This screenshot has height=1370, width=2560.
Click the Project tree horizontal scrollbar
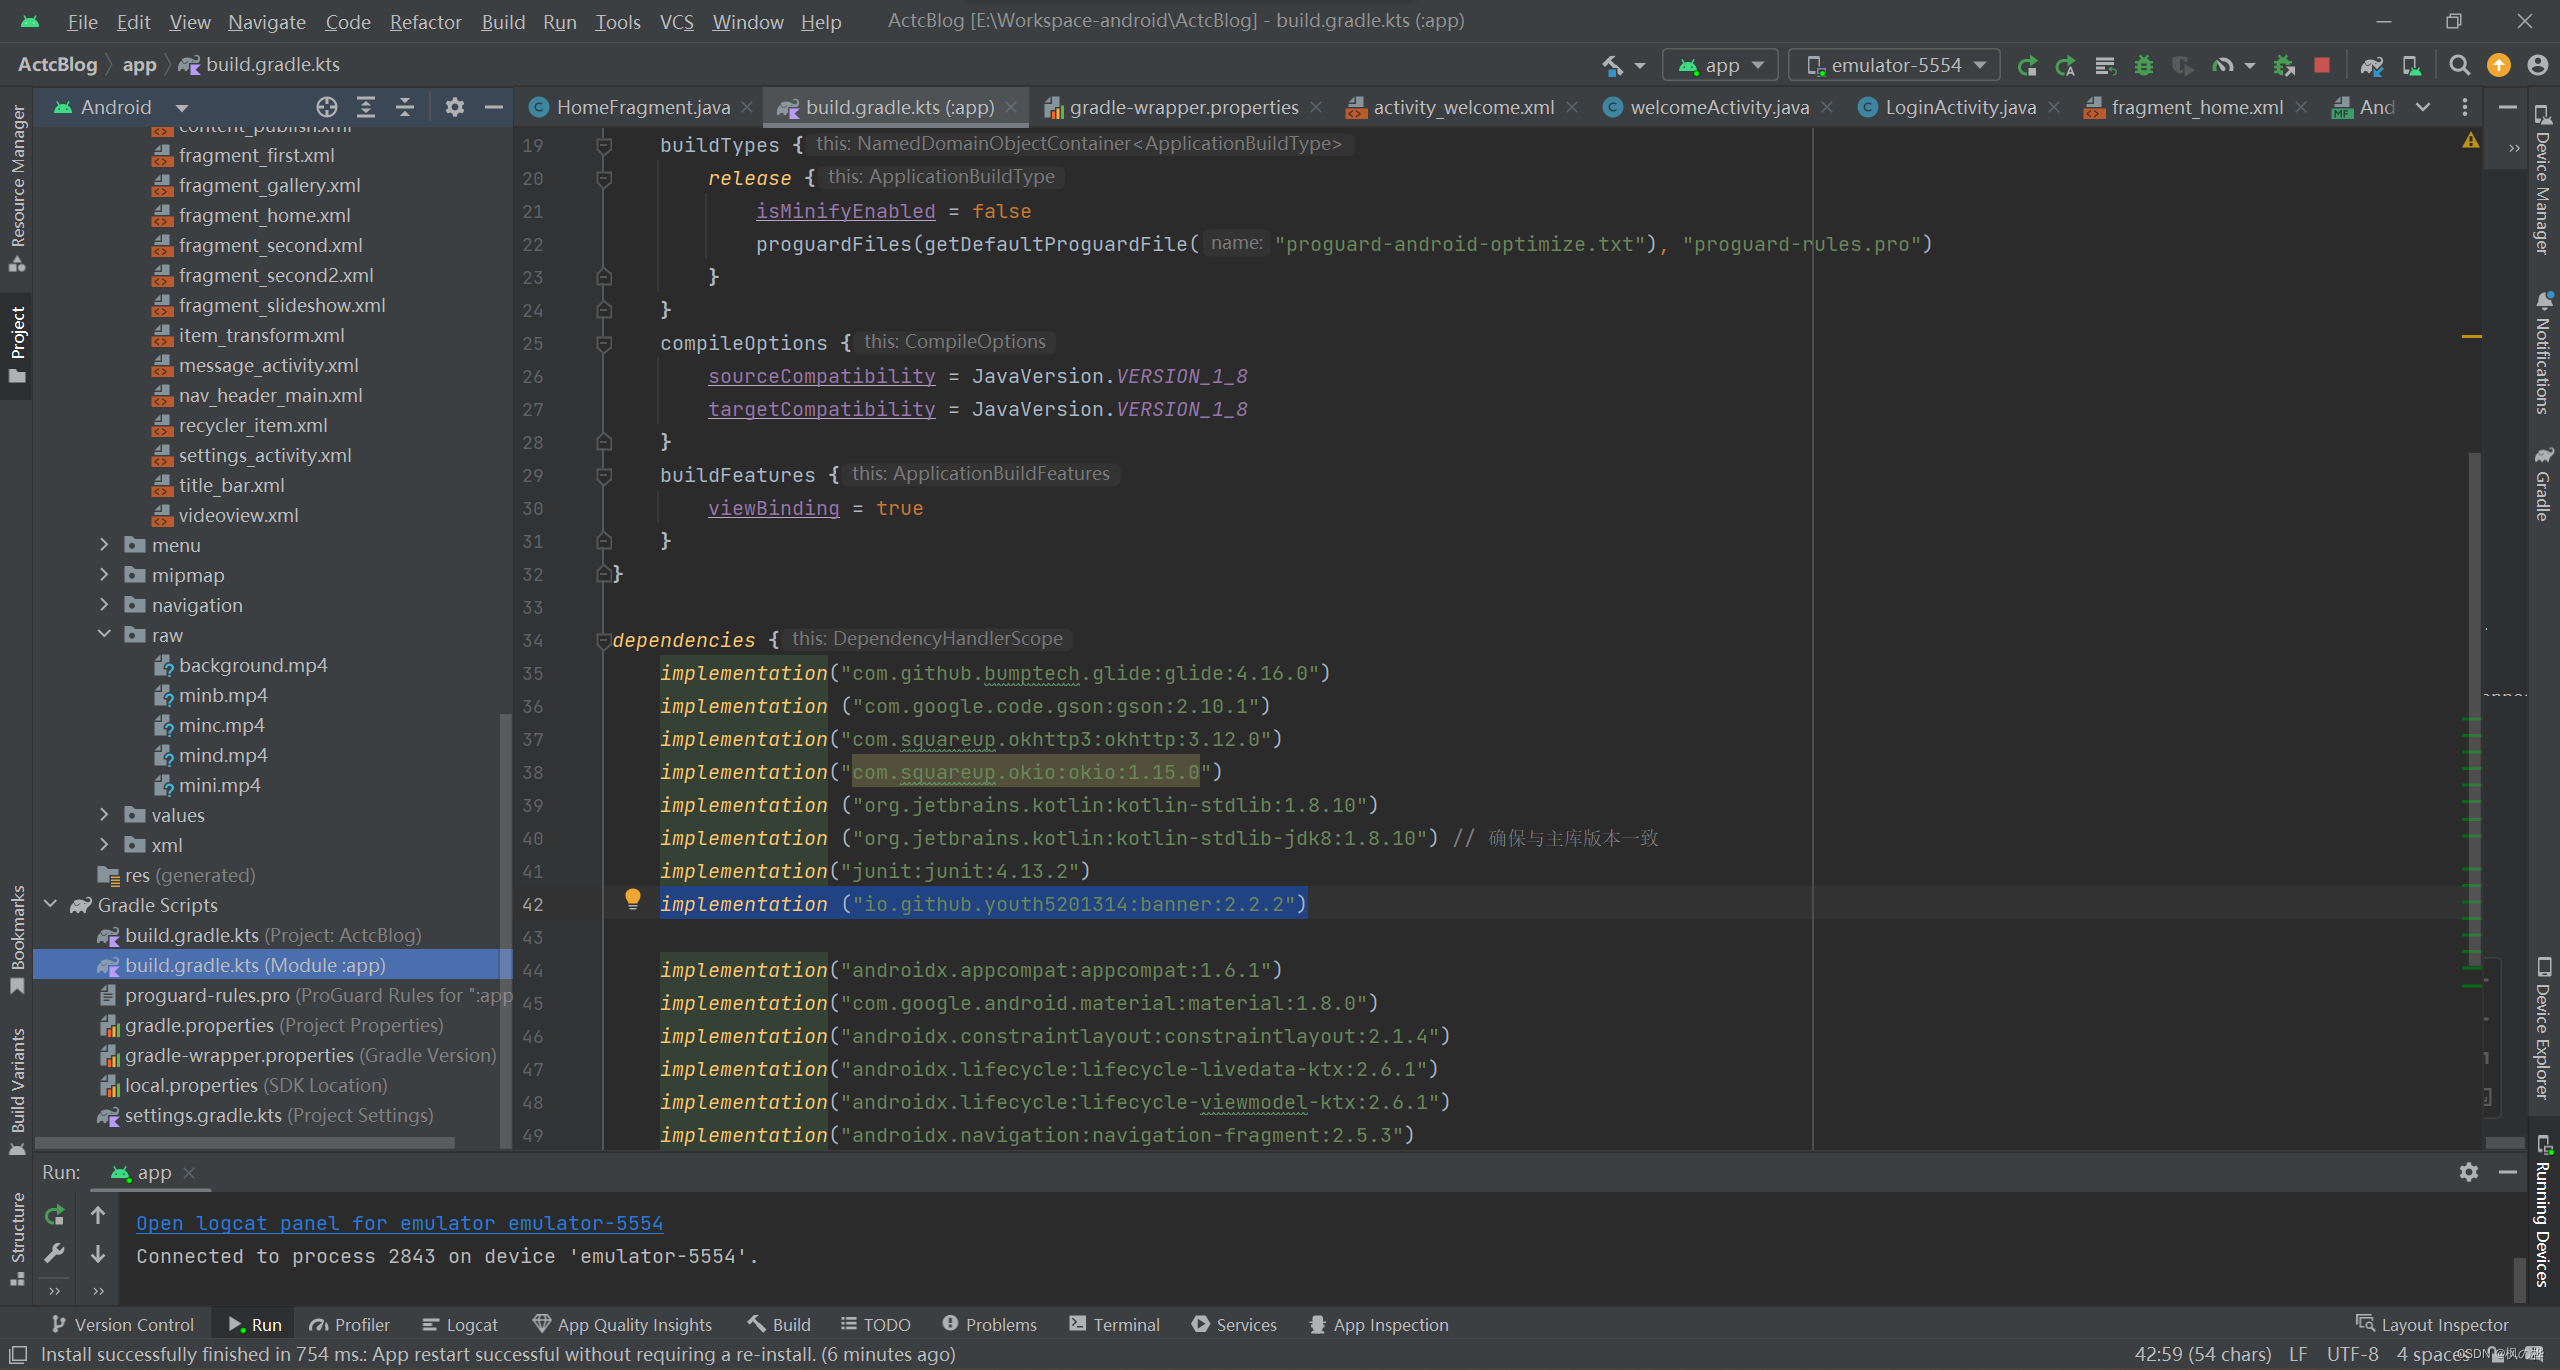click(x=245, y=1142)
